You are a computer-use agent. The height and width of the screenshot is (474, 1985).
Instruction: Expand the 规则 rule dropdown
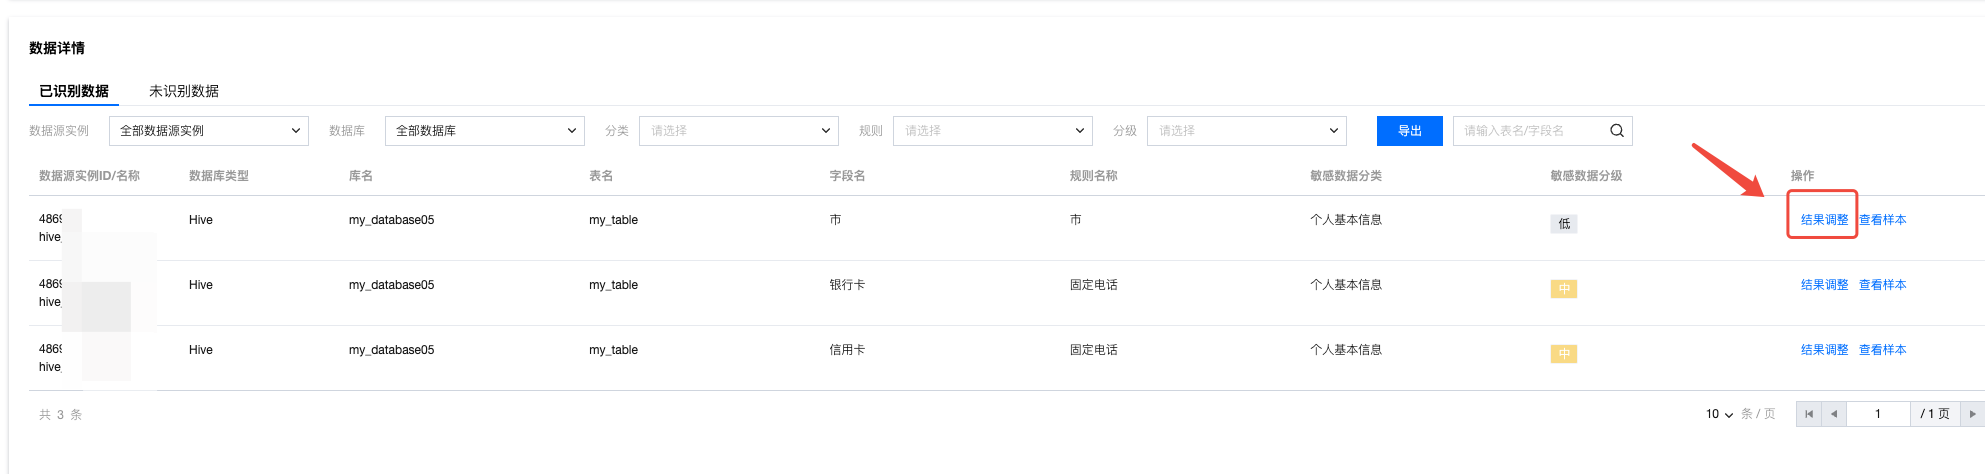coord(992,131)
